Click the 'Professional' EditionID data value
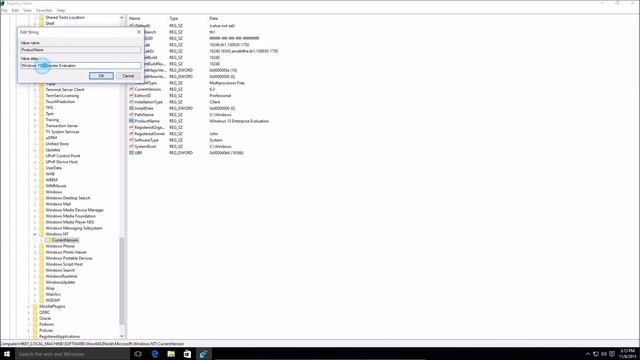This screenshot has width=640, height=360. (x=220, y=96)
